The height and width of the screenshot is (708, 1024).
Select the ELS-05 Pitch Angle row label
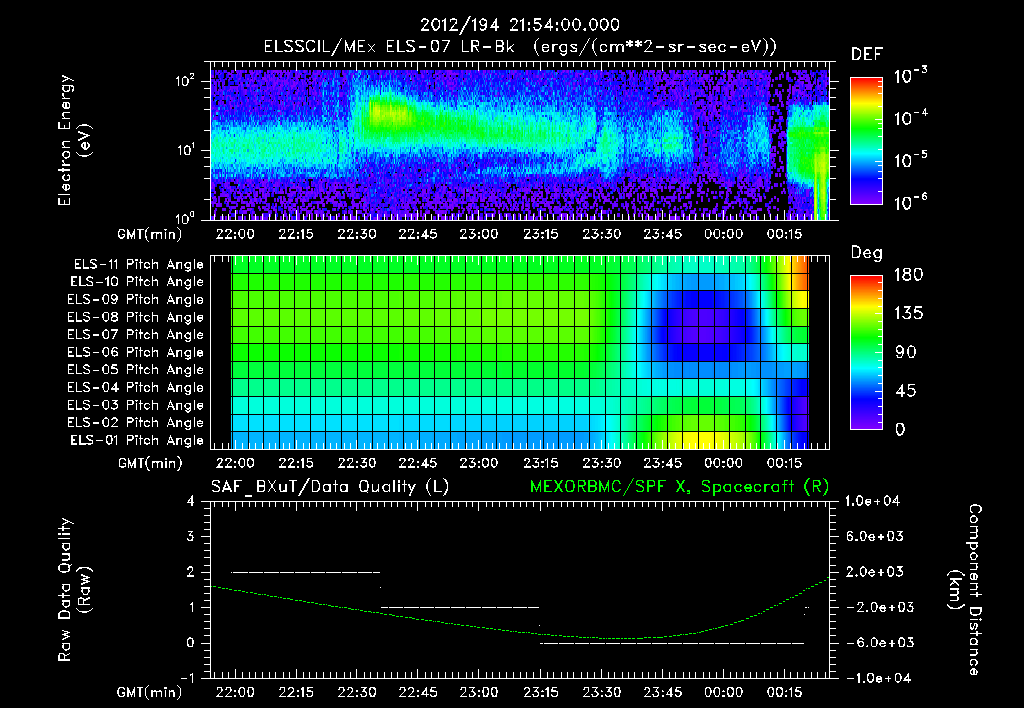(136, 370)
